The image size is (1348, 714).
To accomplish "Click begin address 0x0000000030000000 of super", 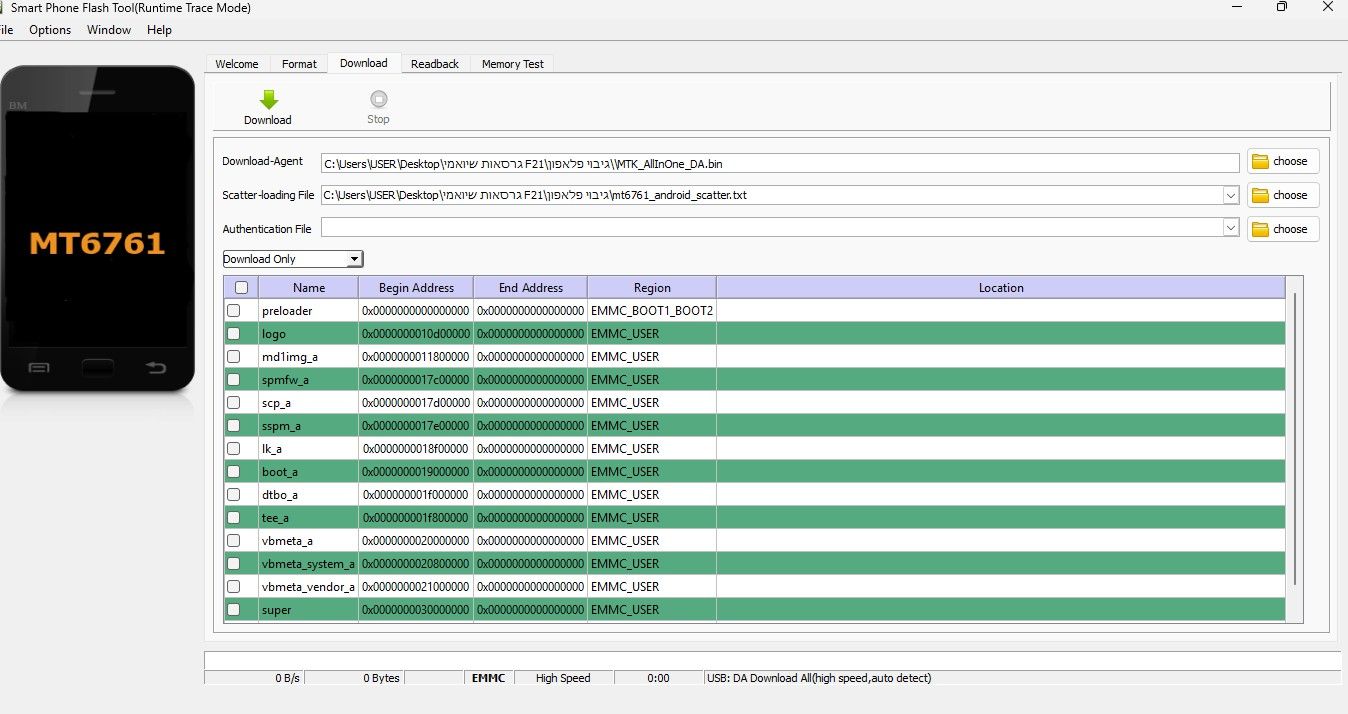I will [416, 610].
